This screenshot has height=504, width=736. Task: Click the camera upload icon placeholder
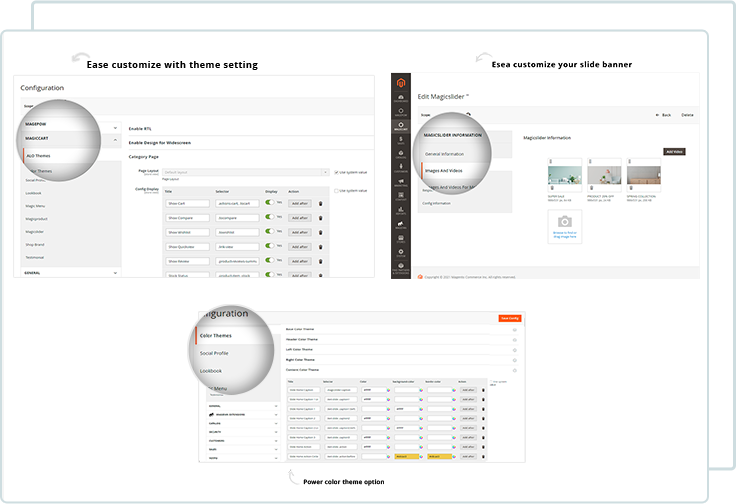coord(565,221)
